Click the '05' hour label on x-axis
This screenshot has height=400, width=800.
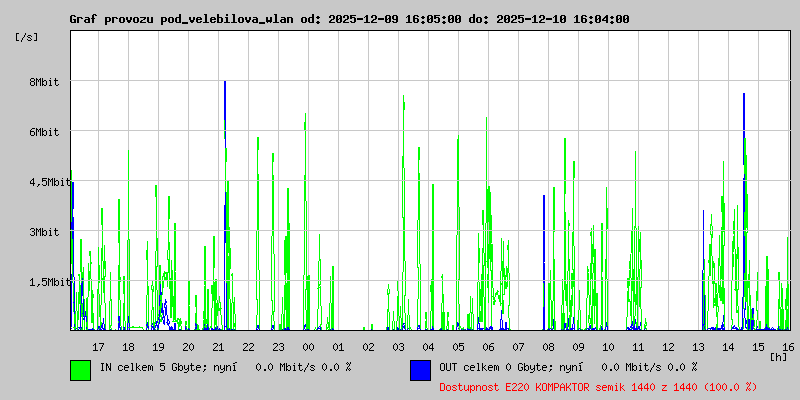click(x=459, y=347)
